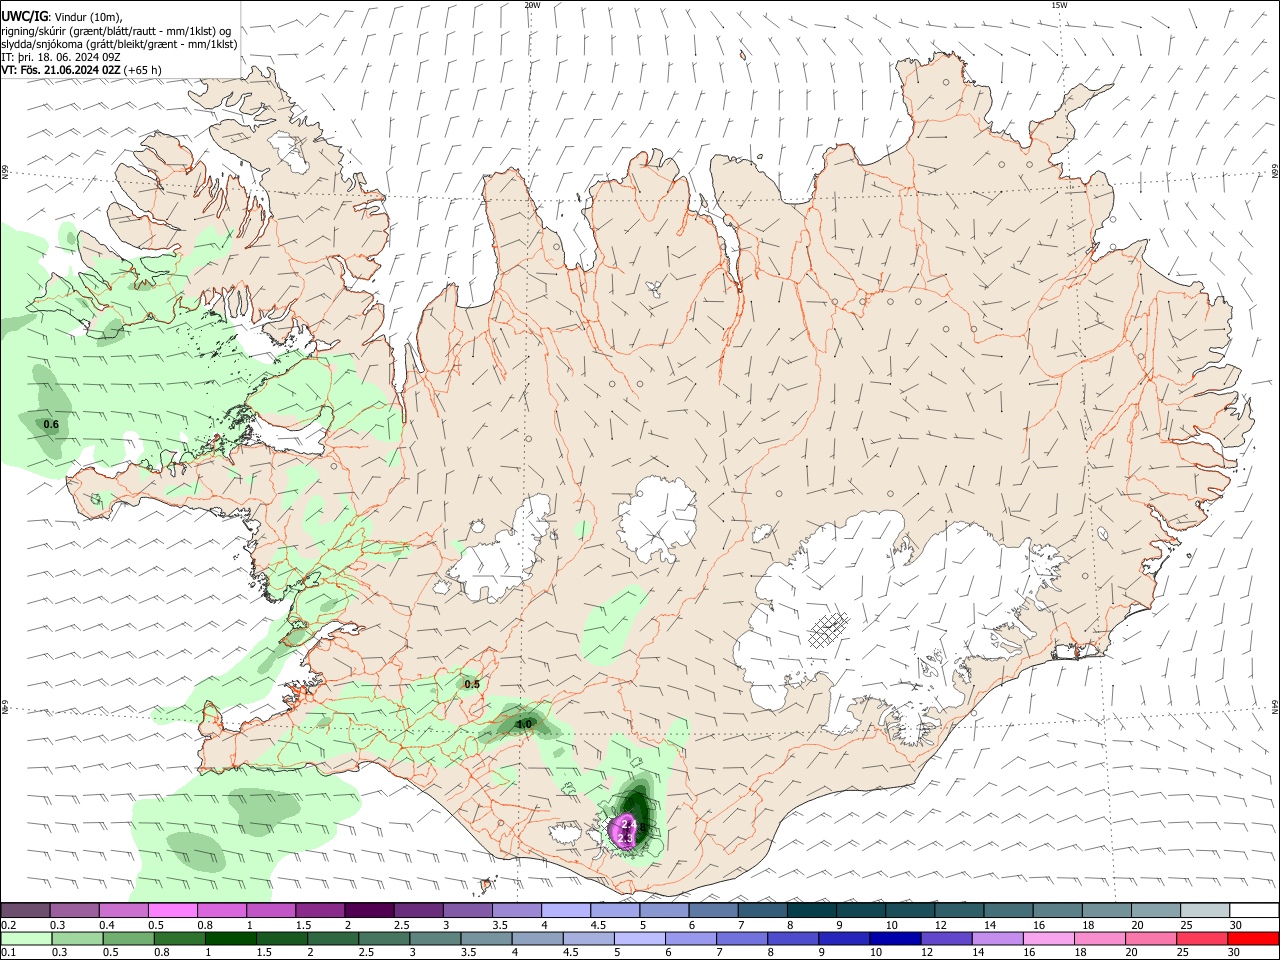Click the 0.6 precipitation value west of Iceland
The height and width of the screenshot is (960, 1280).
click(x=51, y=425)
